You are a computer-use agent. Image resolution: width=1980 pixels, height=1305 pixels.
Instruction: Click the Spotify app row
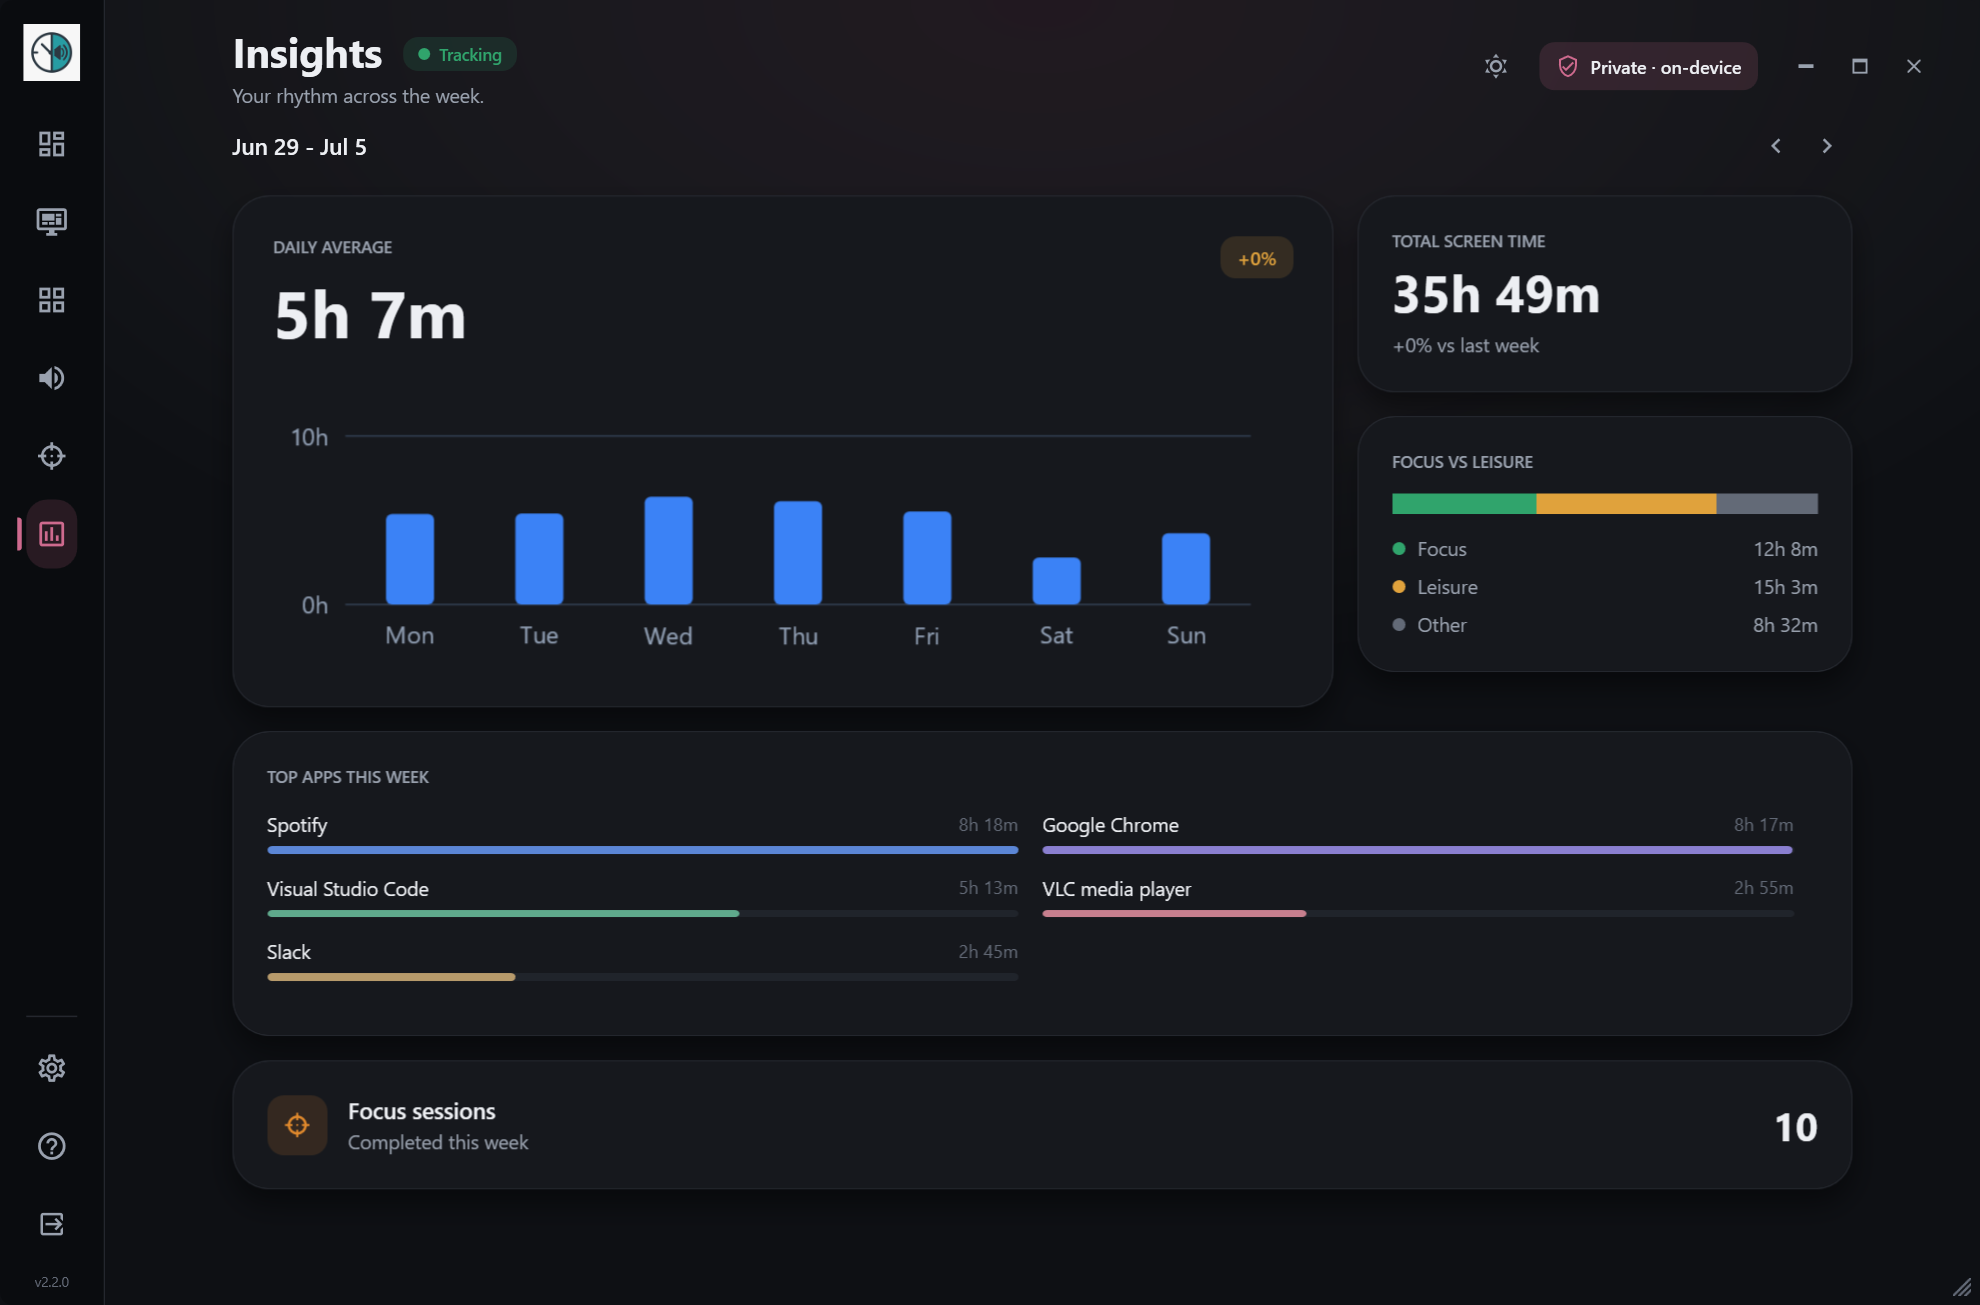642,834
